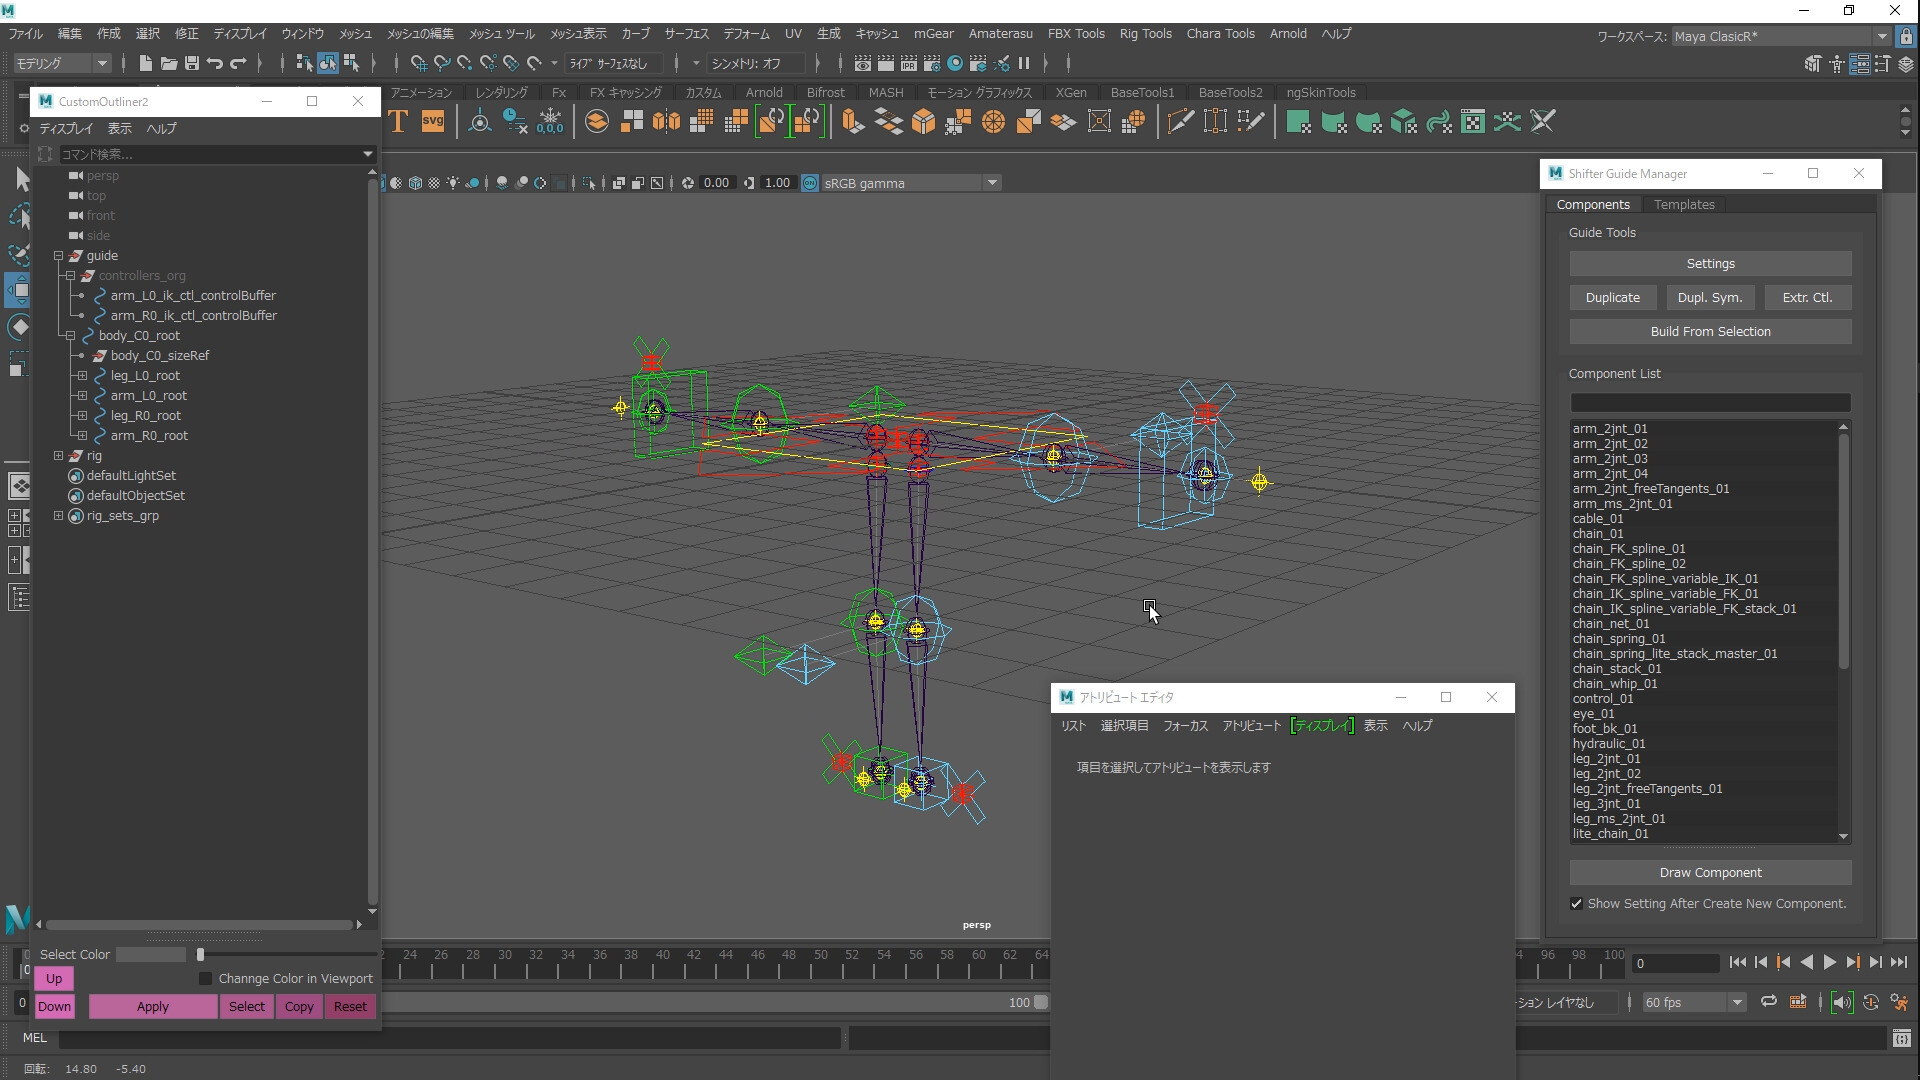
Task: Click the Freeze Transformations snowflake icon
Action: (550, 122)
